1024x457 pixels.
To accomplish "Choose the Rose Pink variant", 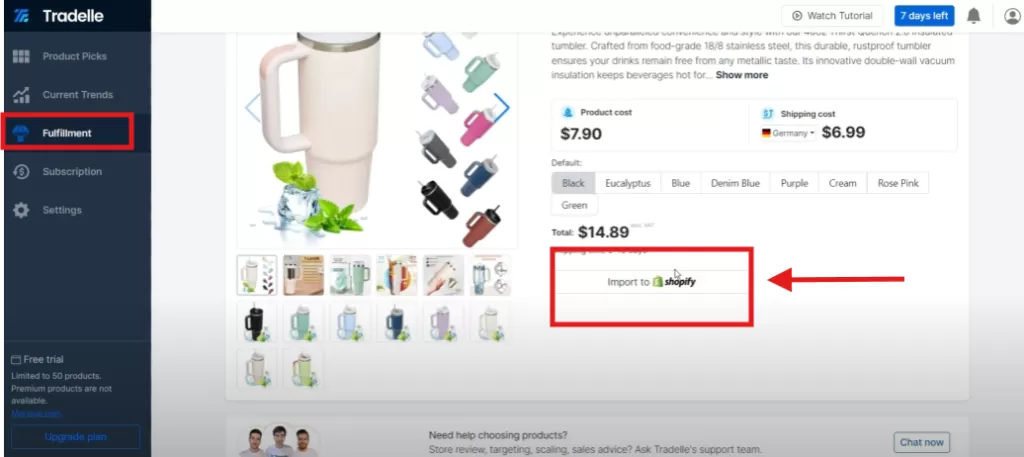I will tap(897, 183).
